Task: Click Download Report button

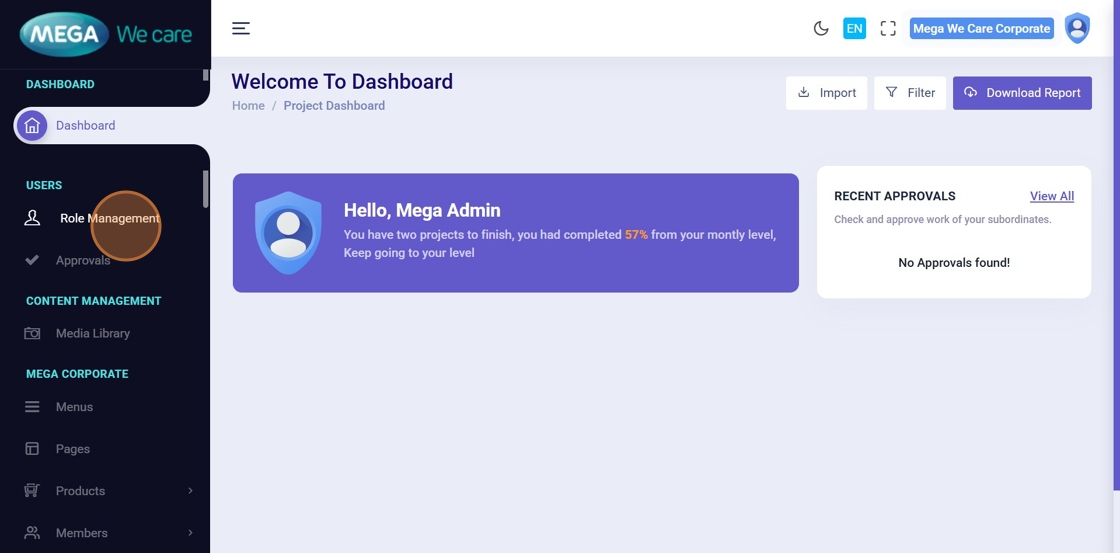Action: click(x=1022, y=93)
